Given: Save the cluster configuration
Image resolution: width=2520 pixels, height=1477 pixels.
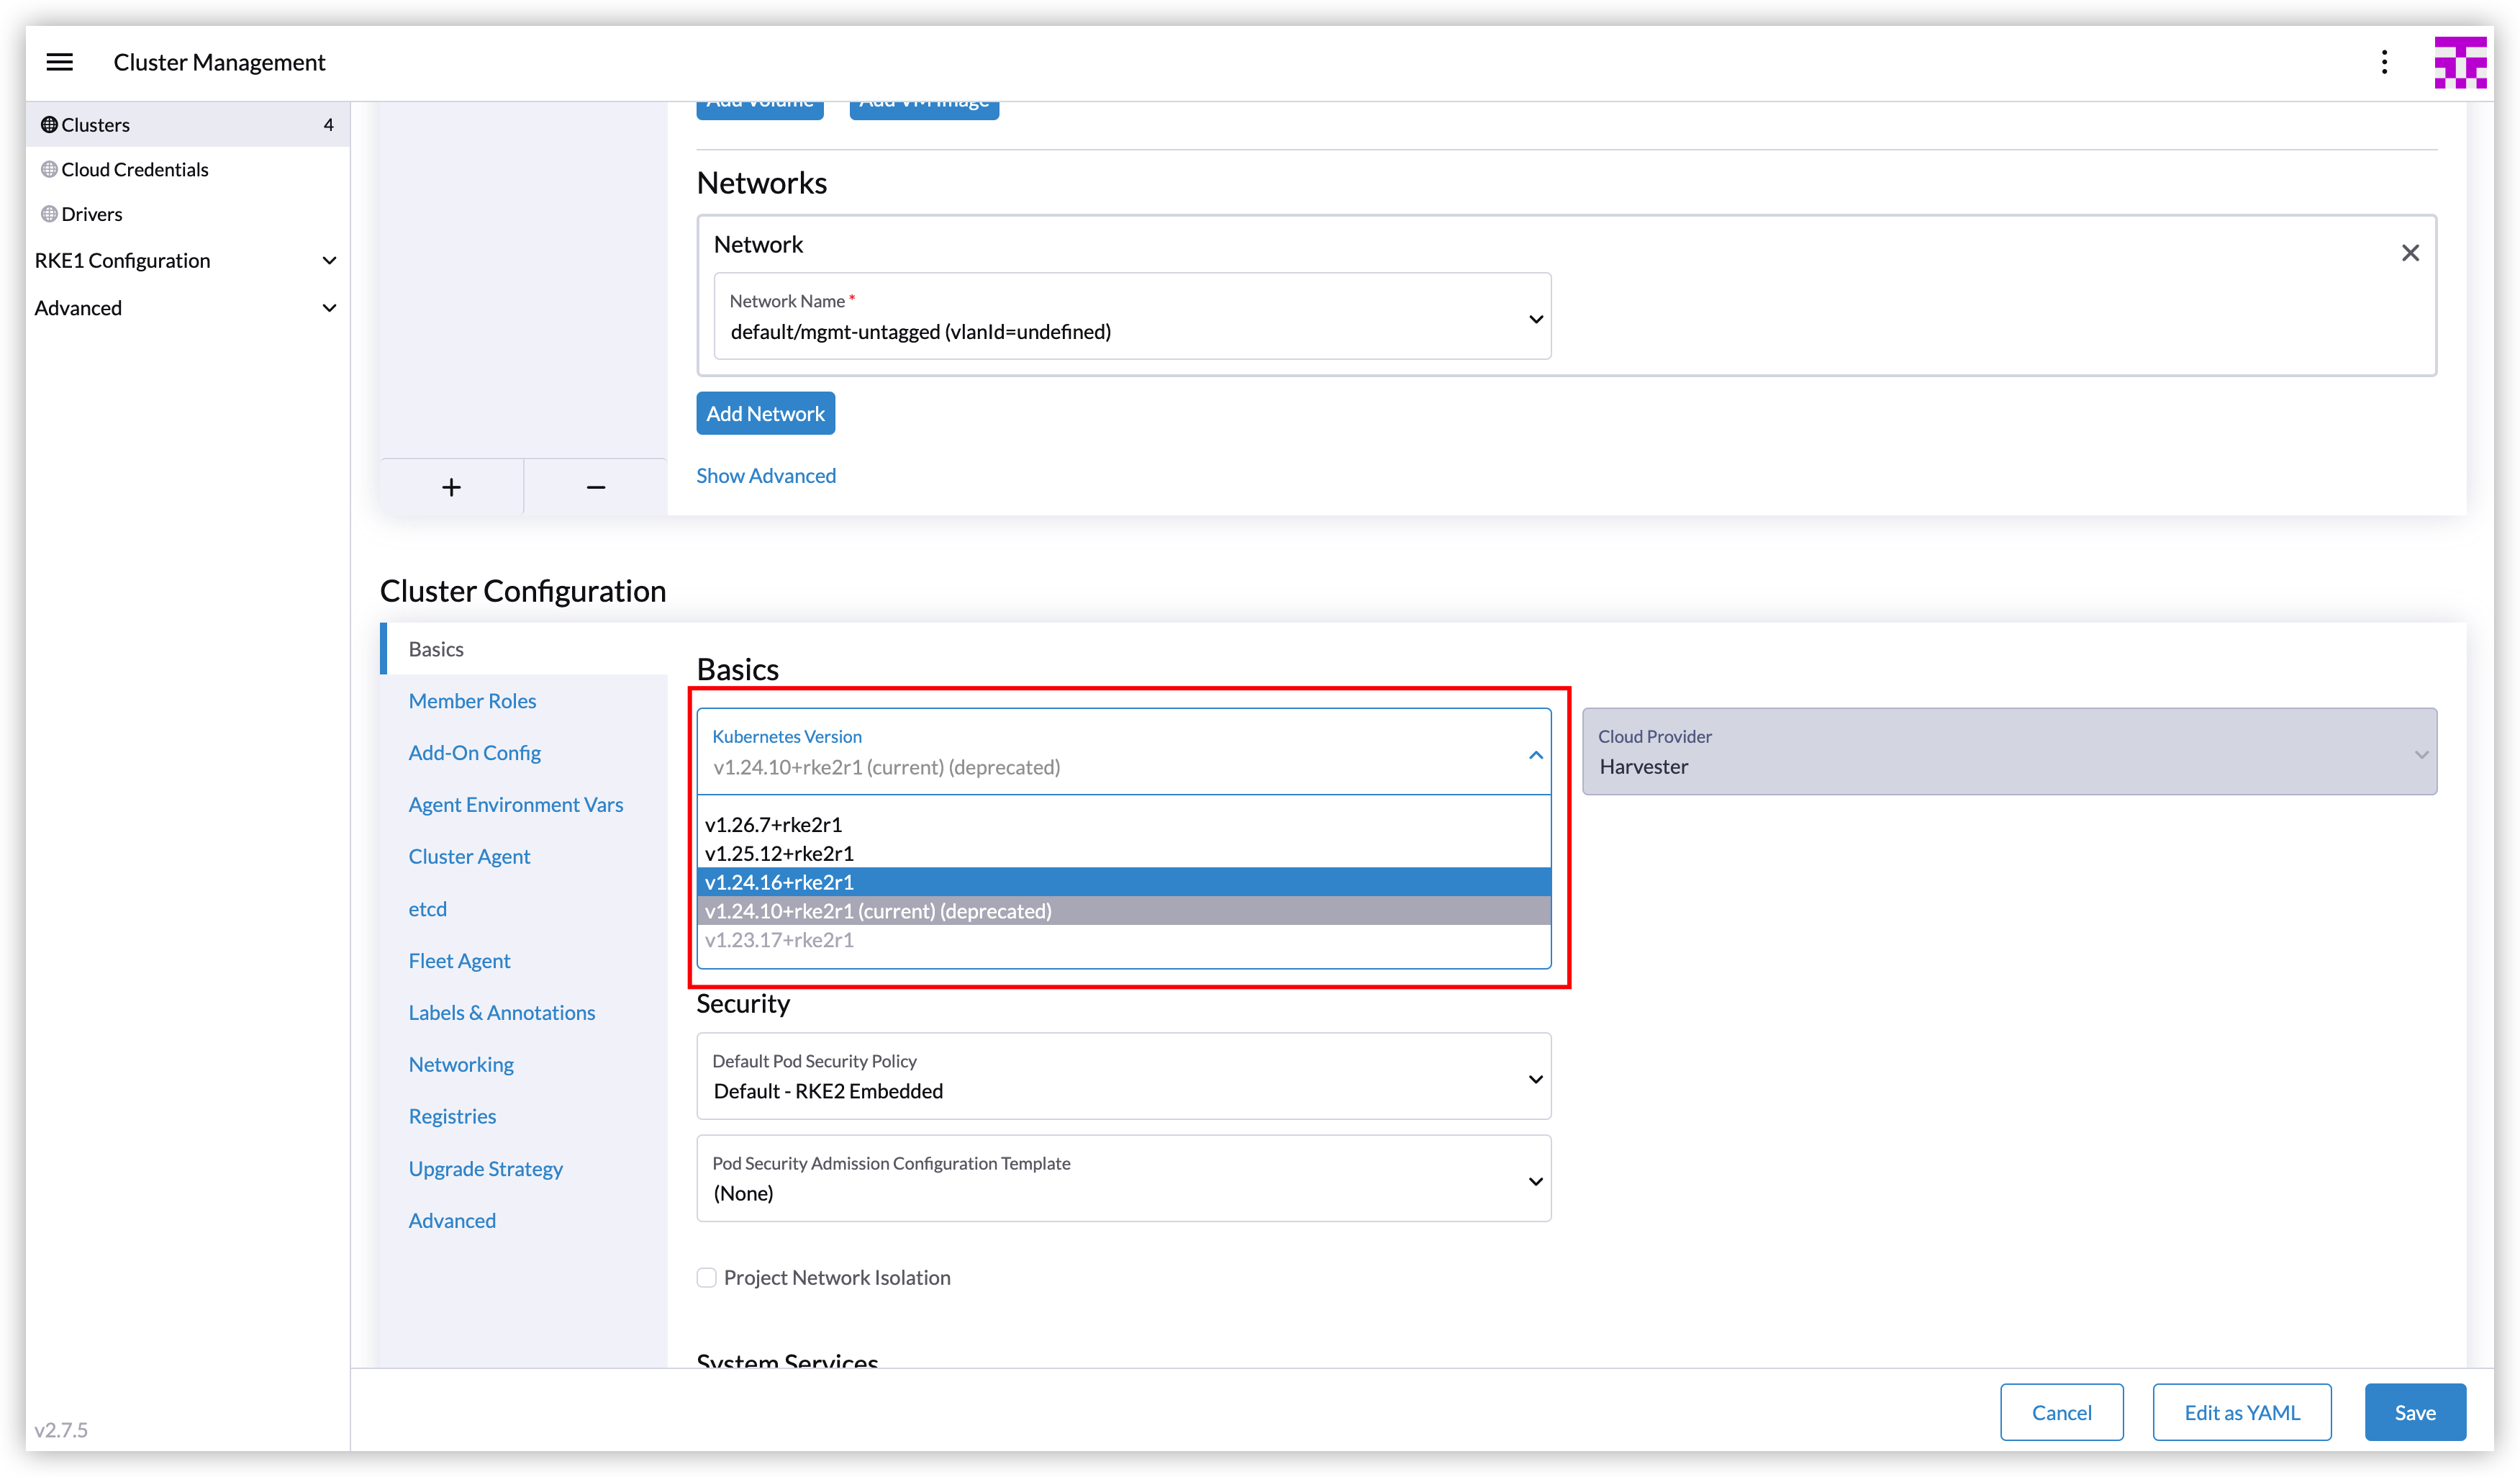Looking at the screenshot, I should click(x=2415, y=1412).
